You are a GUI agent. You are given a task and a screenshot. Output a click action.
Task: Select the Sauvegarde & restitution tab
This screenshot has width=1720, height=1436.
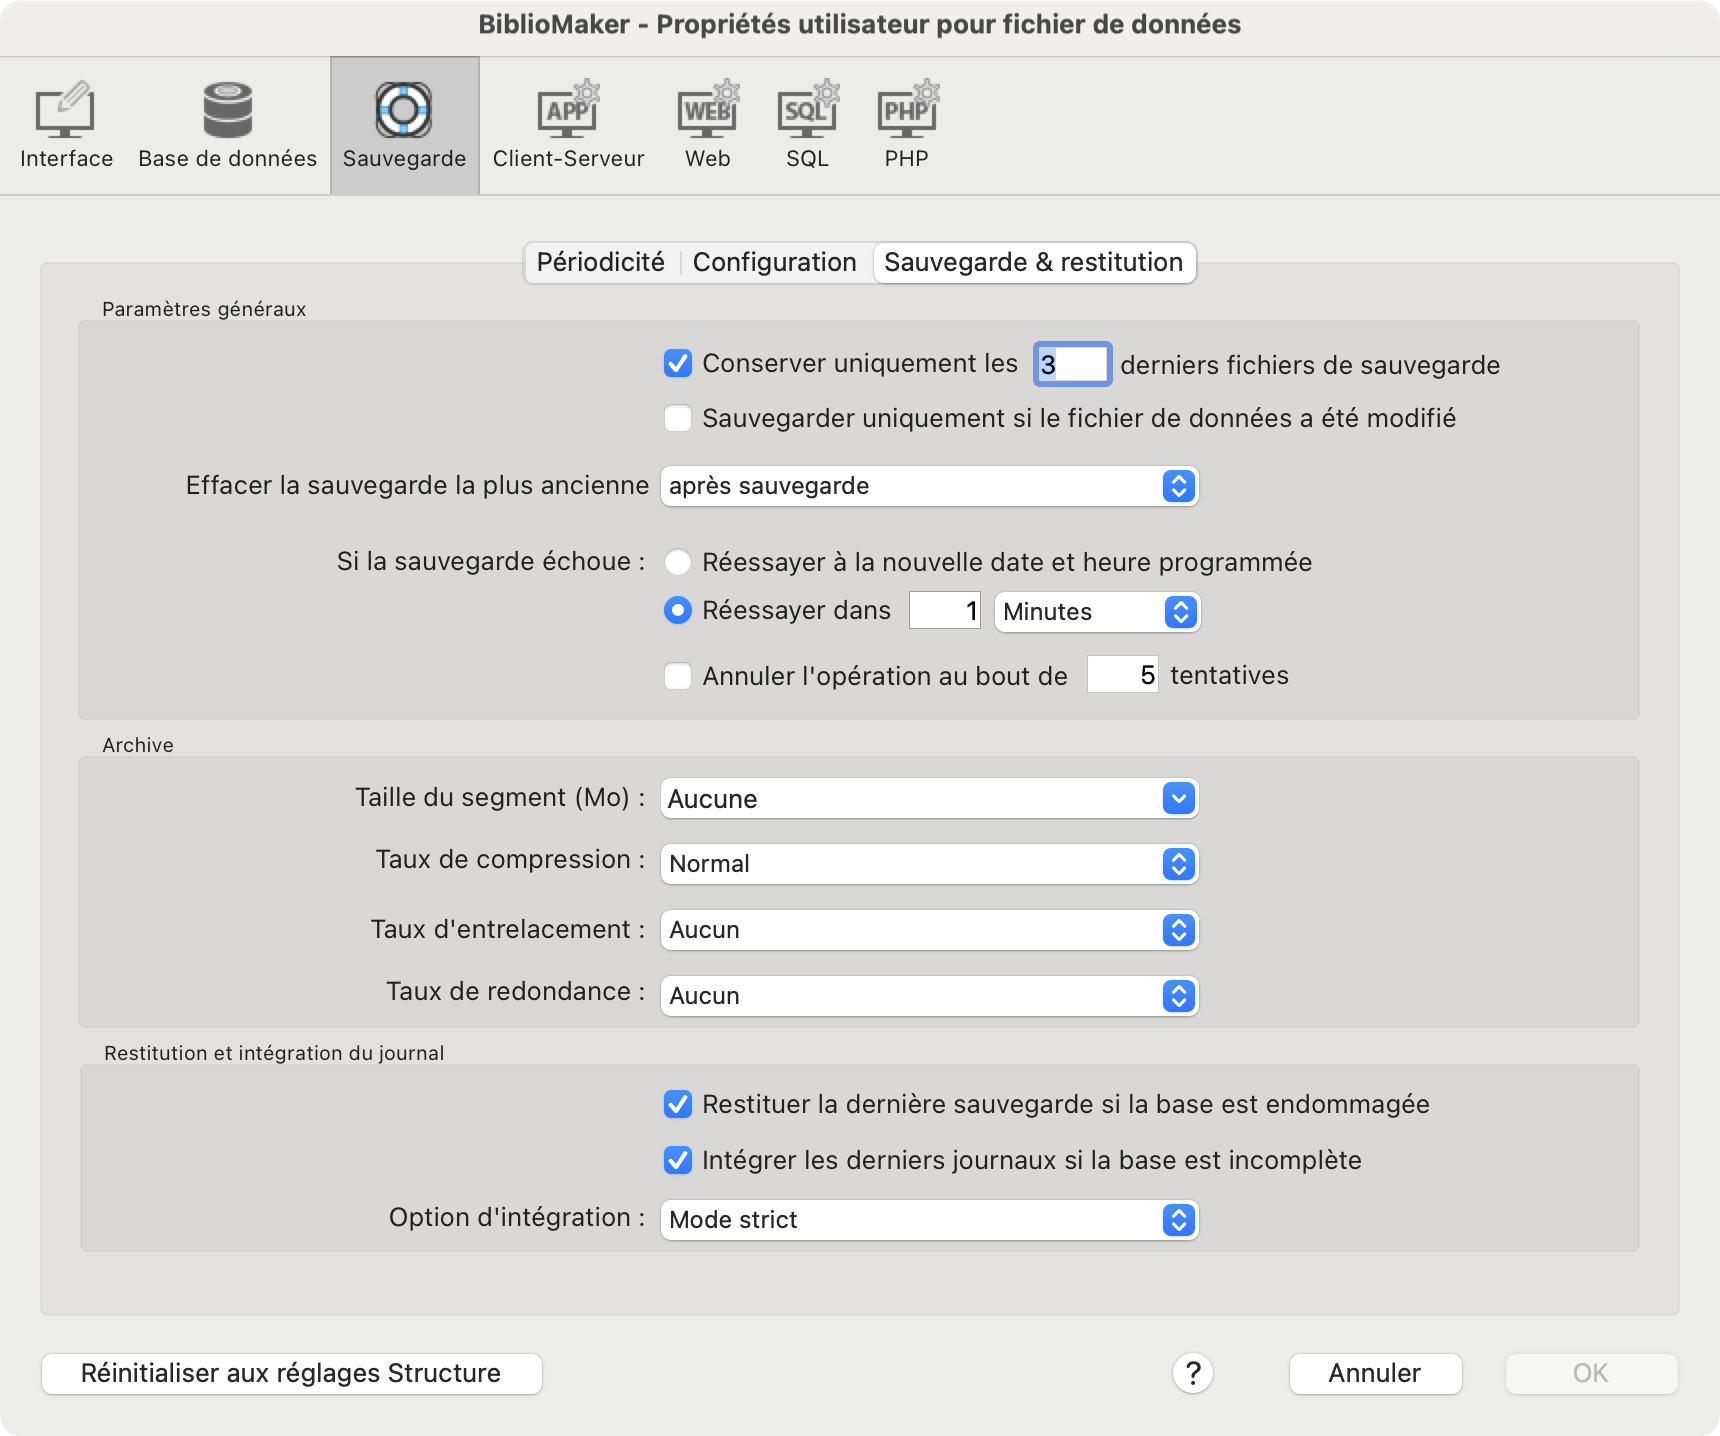pyautogui.click(x=1034, y=262)
